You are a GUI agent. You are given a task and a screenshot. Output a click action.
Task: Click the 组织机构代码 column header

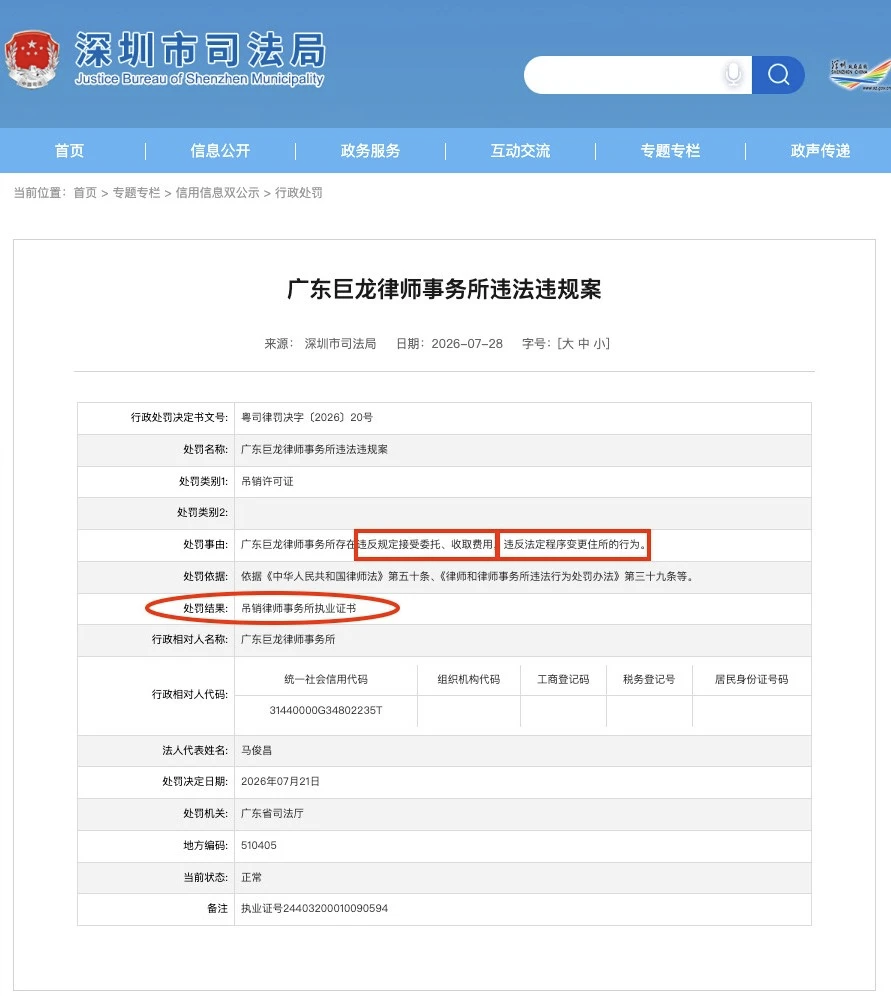469,679
